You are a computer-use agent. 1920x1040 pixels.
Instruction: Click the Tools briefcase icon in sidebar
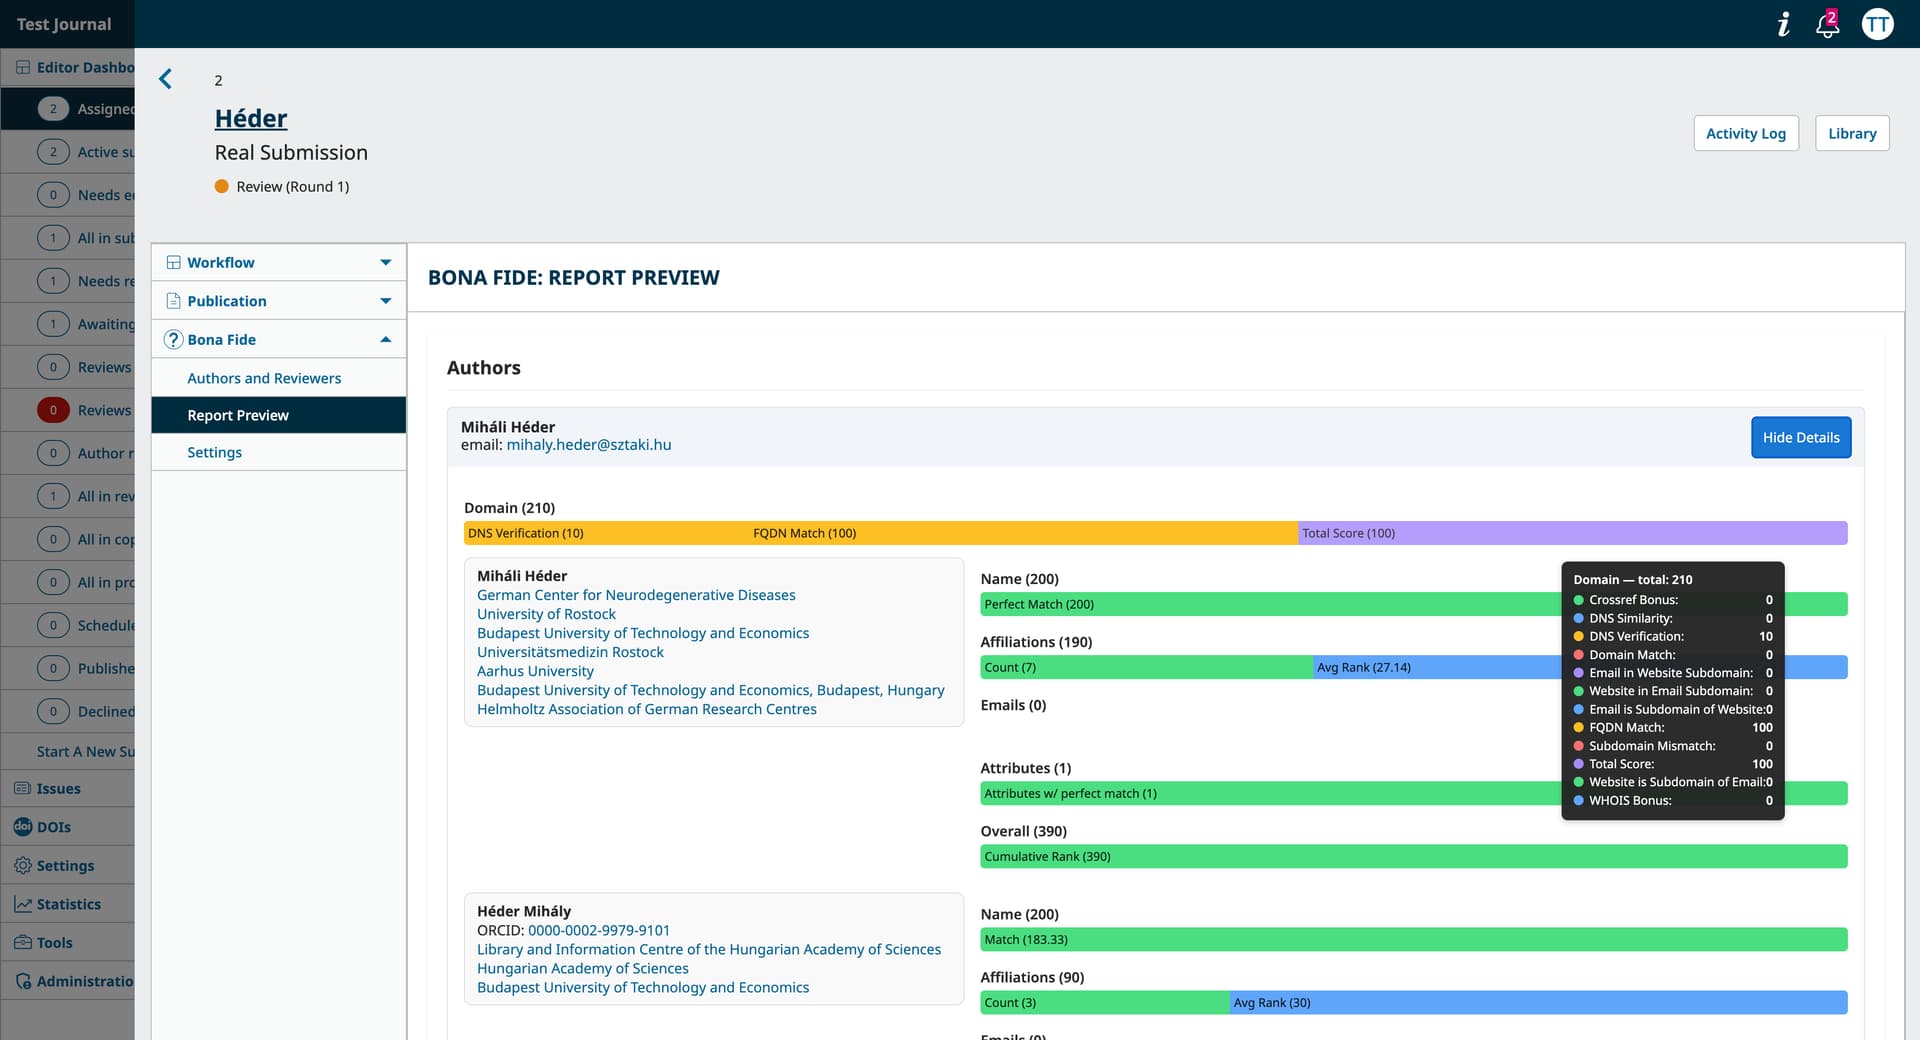tap(23, 943)
